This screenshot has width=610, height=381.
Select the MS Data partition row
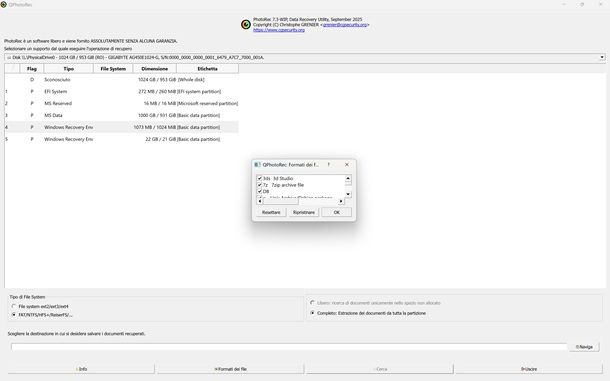pos(121,115)
